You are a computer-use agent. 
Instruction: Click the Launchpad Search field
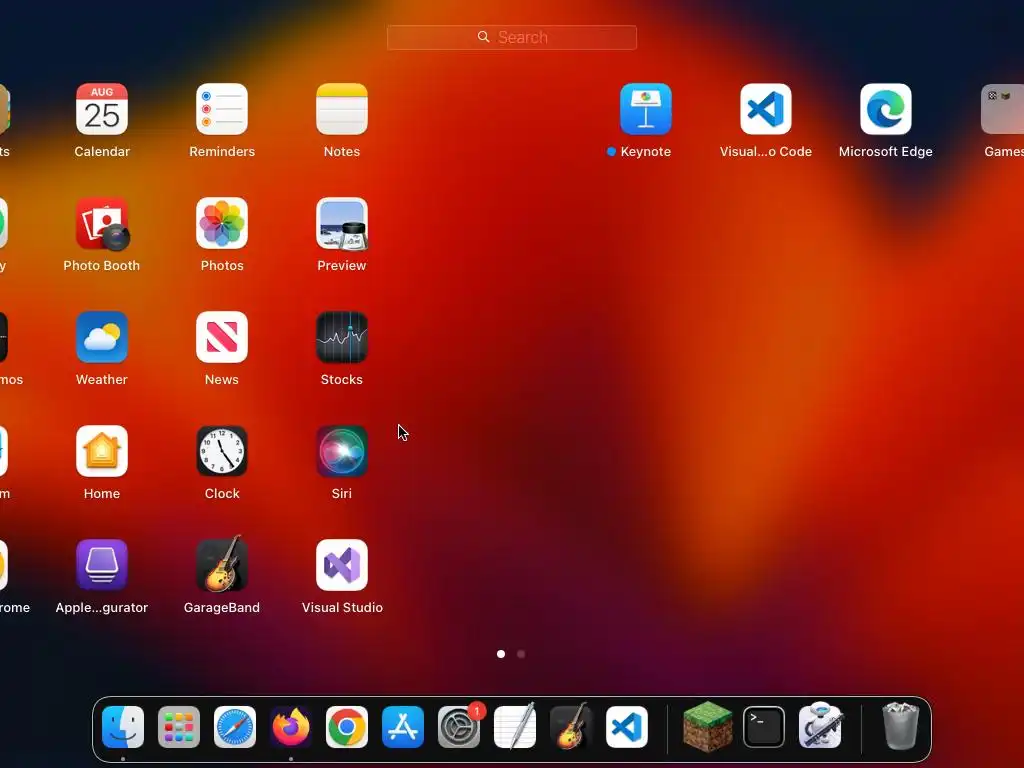pos(512,37)
